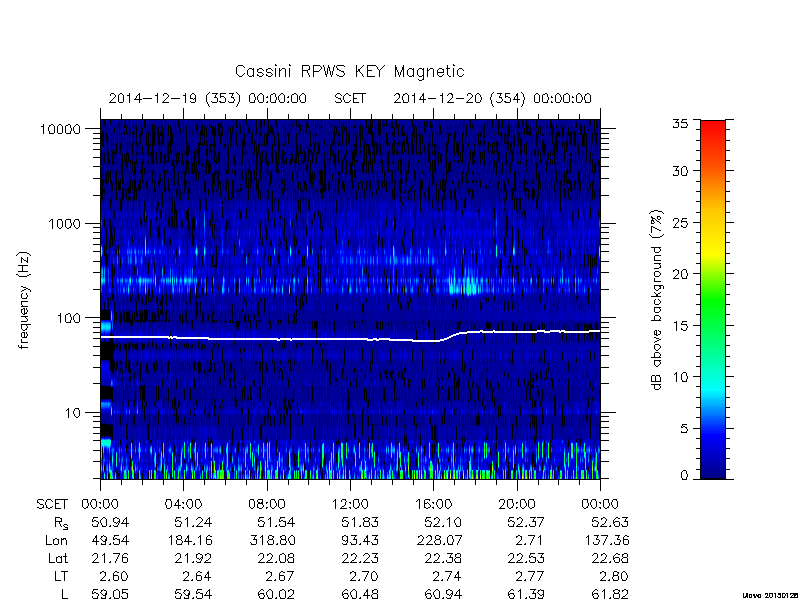
Task: Click the Lat value 21.76
Action: coord(110,558)
